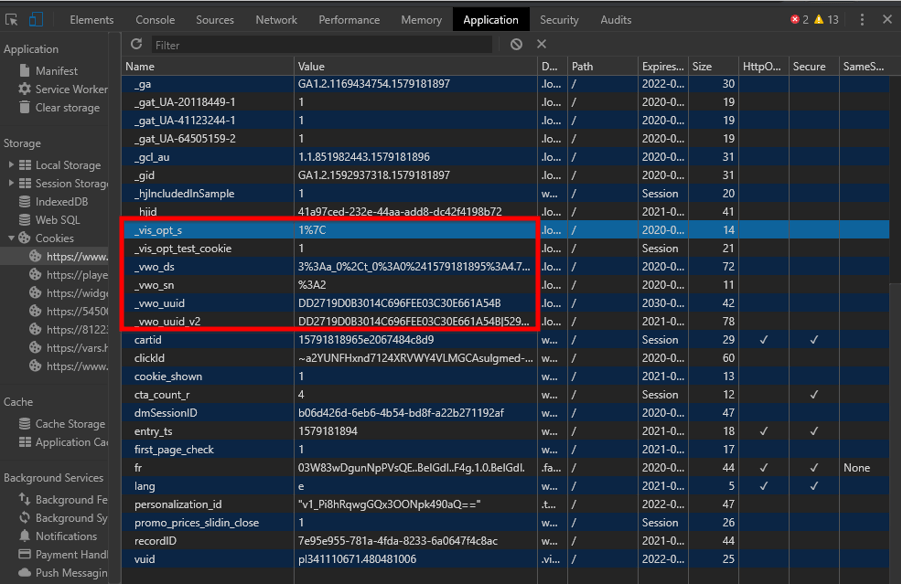This screenshot has height=584, width=901.
Task: Switch to the Network tab
Action: click(276, 20)
